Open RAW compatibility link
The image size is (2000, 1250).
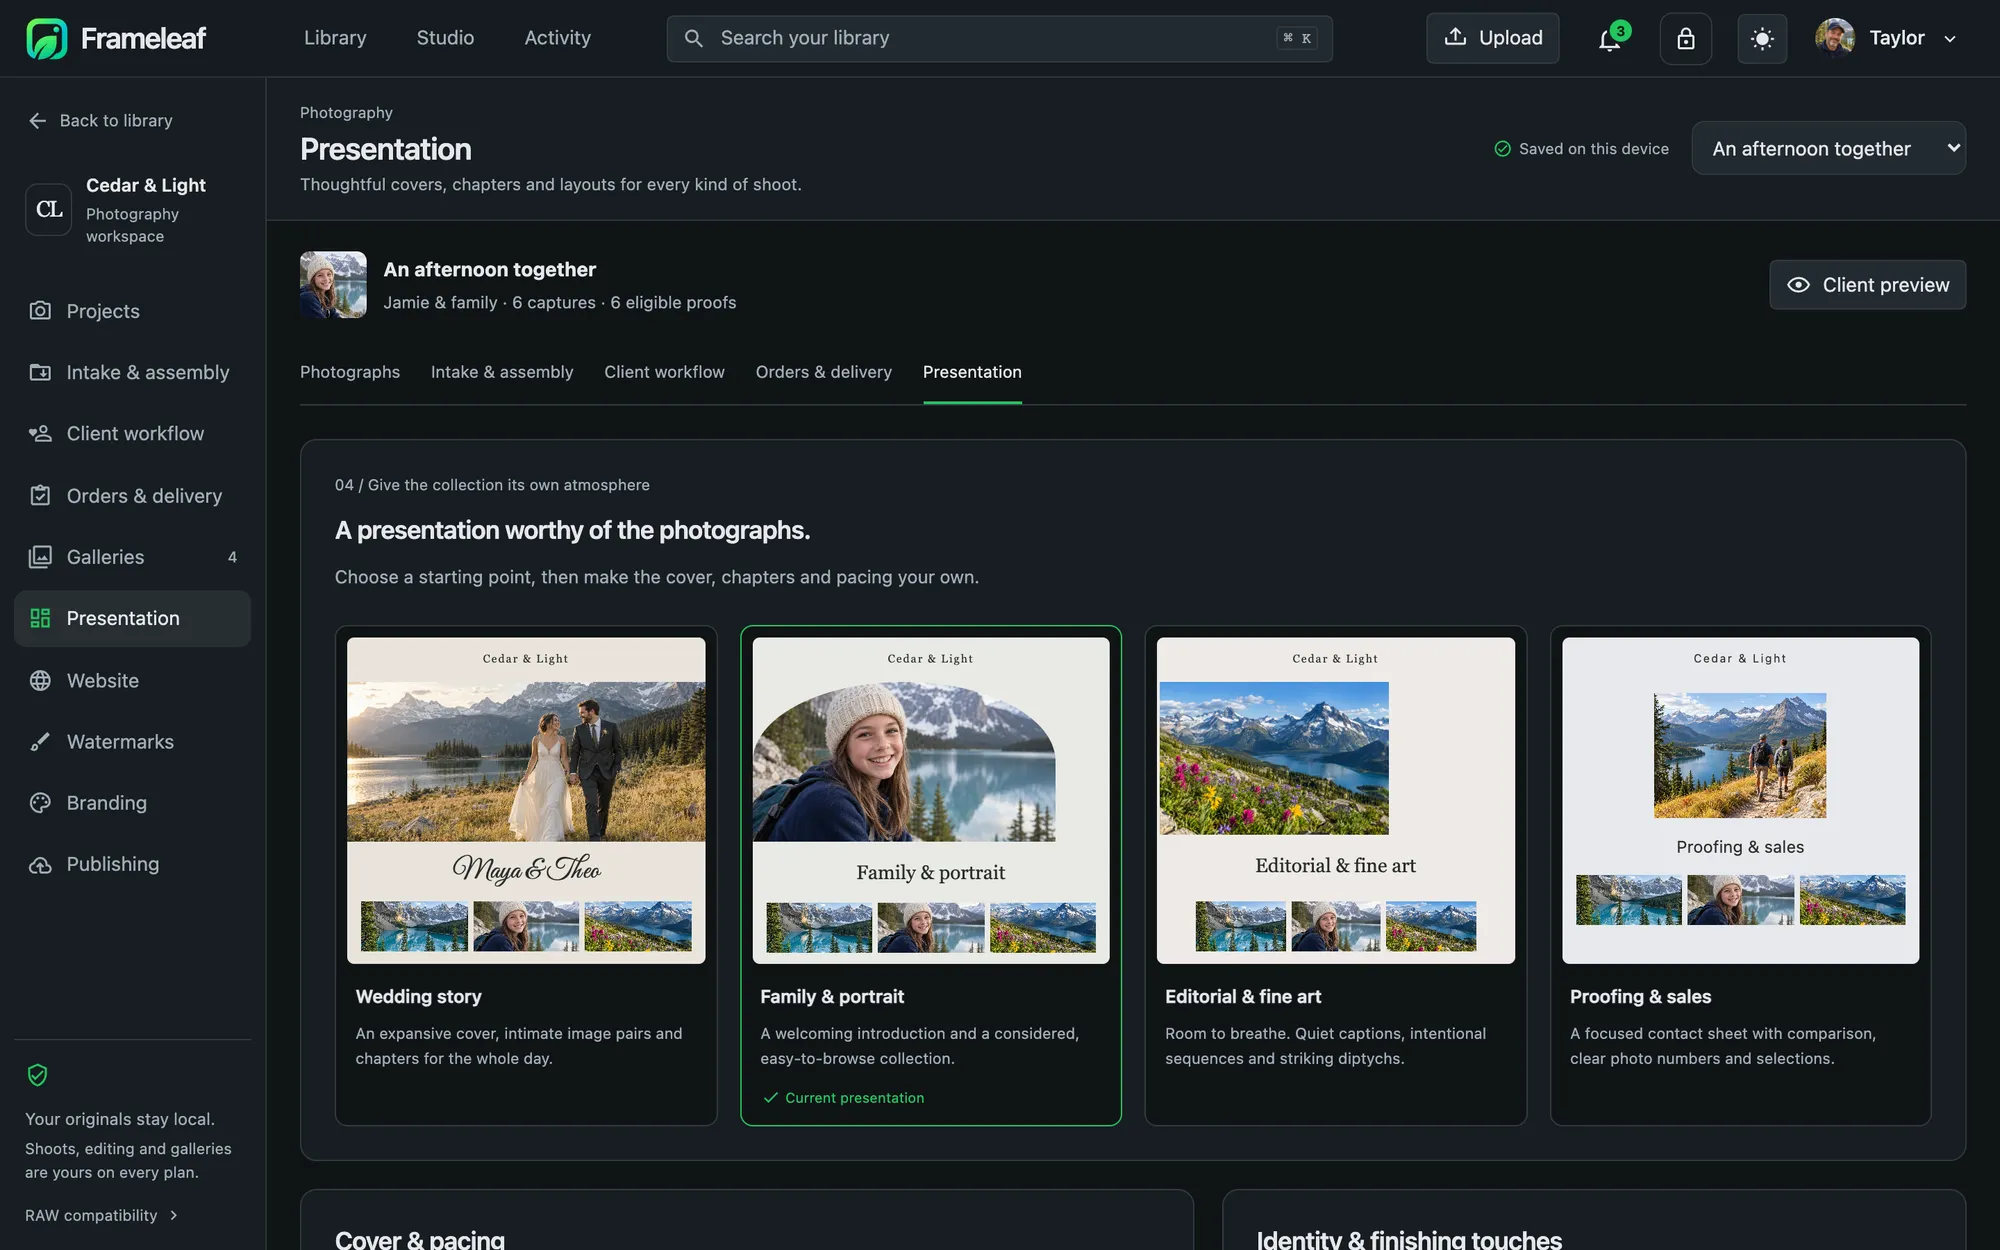coord(101,1215)
